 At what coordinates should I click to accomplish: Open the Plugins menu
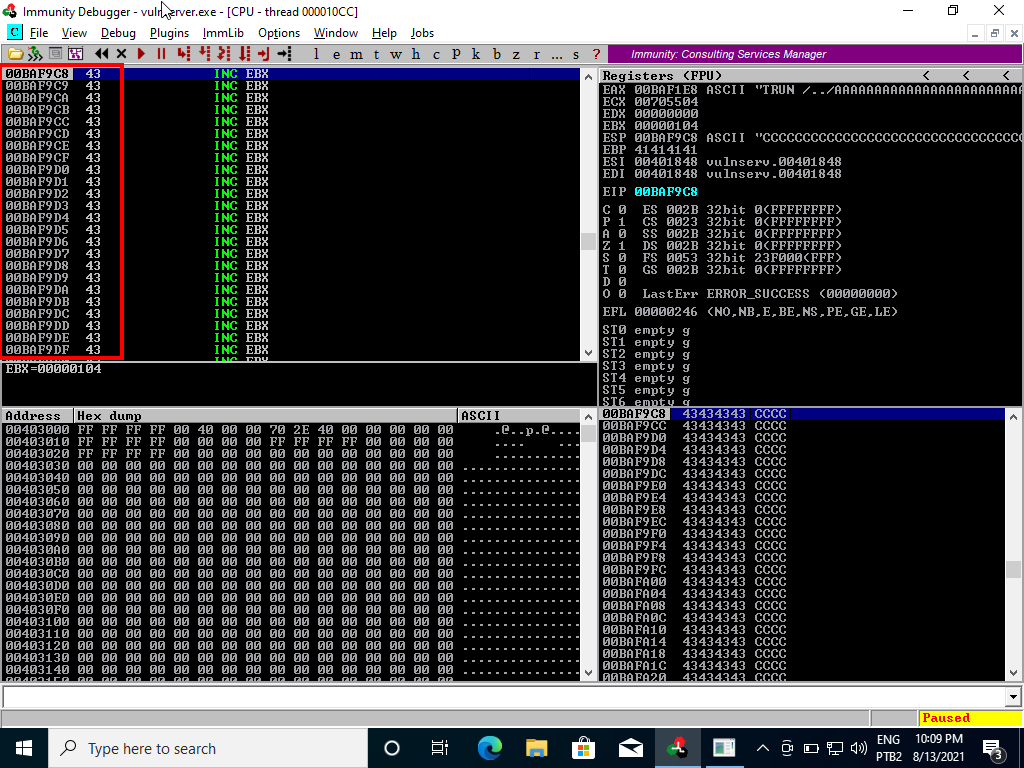pyautogui.click(x=169, y=33)
